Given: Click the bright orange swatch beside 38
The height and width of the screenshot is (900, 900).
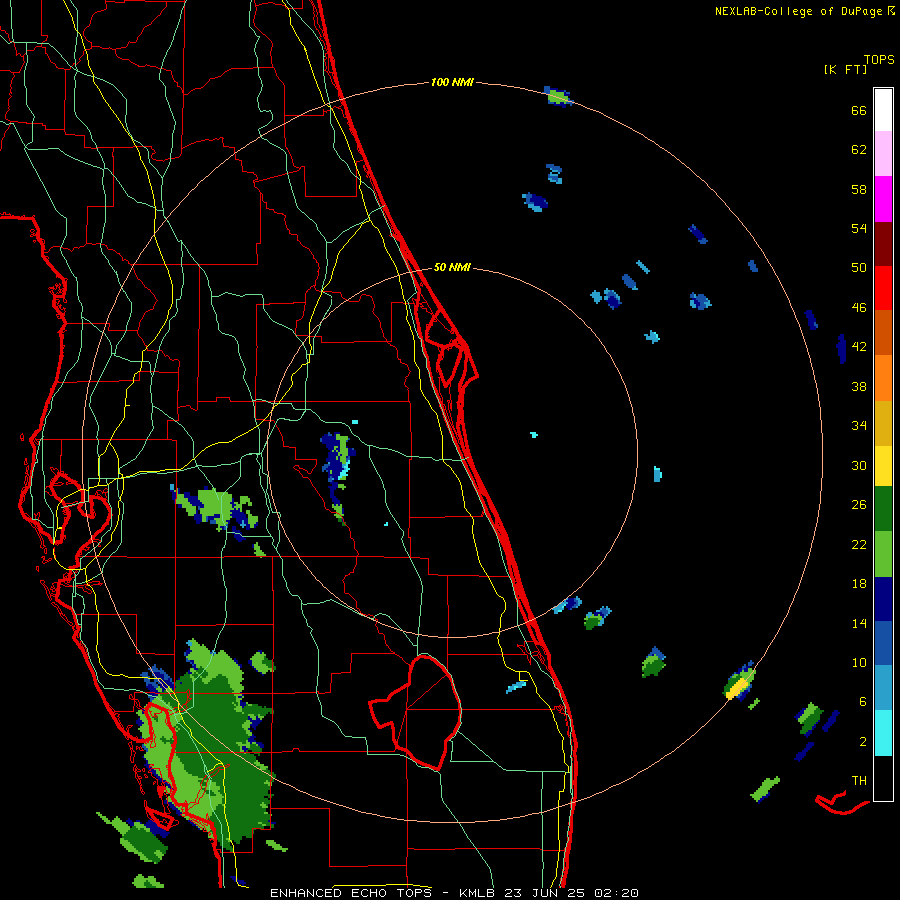Looking at the screenshot, I should click(x=883, y=378).
